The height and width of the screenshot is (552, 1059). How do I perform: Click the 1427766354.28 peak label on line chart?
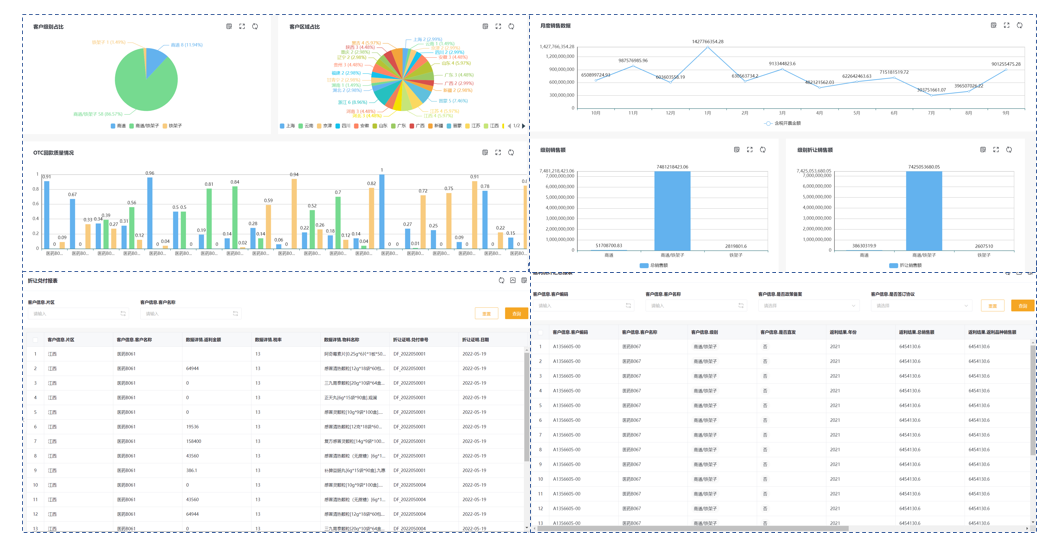pyautogui.click(x=707, y=42)
